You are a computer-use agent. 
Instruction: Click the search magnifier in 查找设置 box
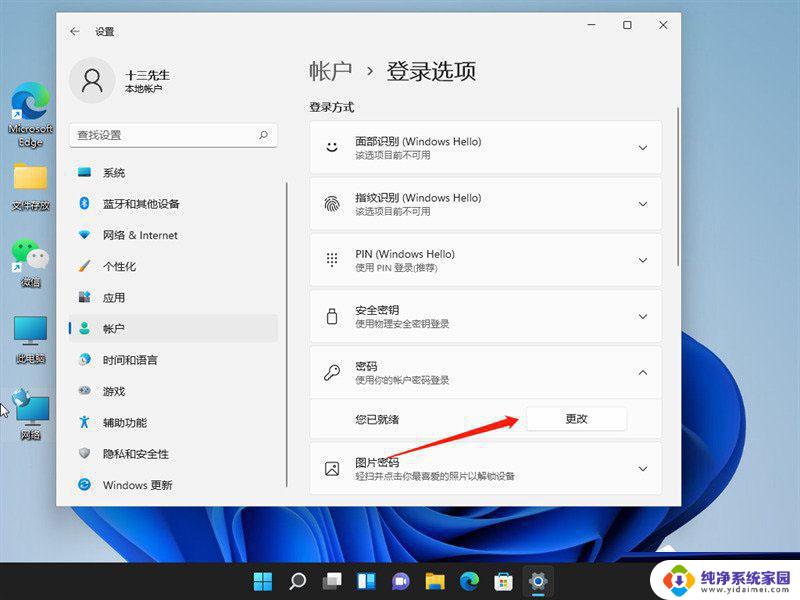click(x=263, y=135)
